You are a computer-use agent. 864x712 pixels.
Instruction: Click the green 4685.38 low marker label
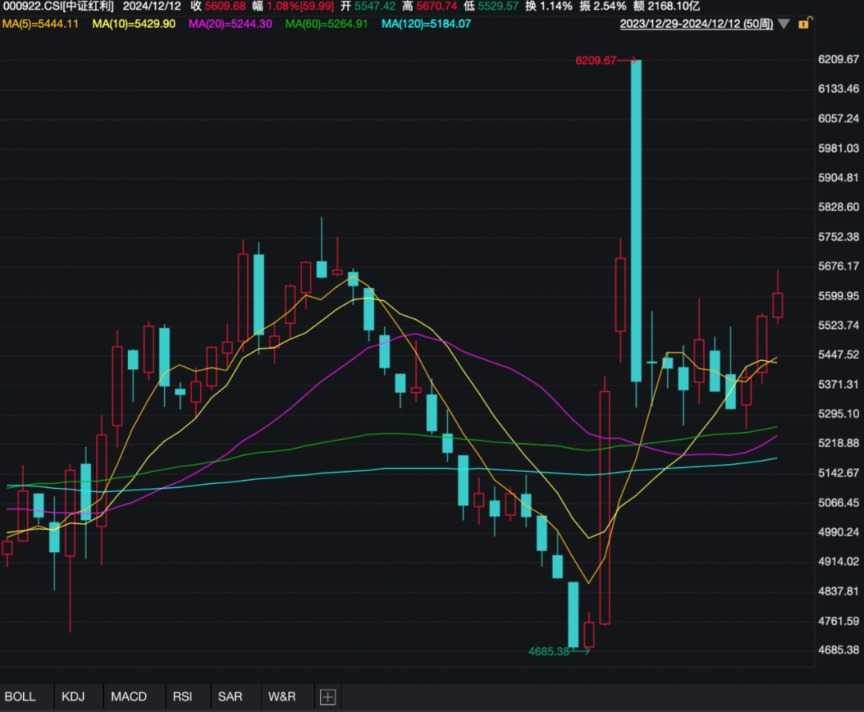549,651
